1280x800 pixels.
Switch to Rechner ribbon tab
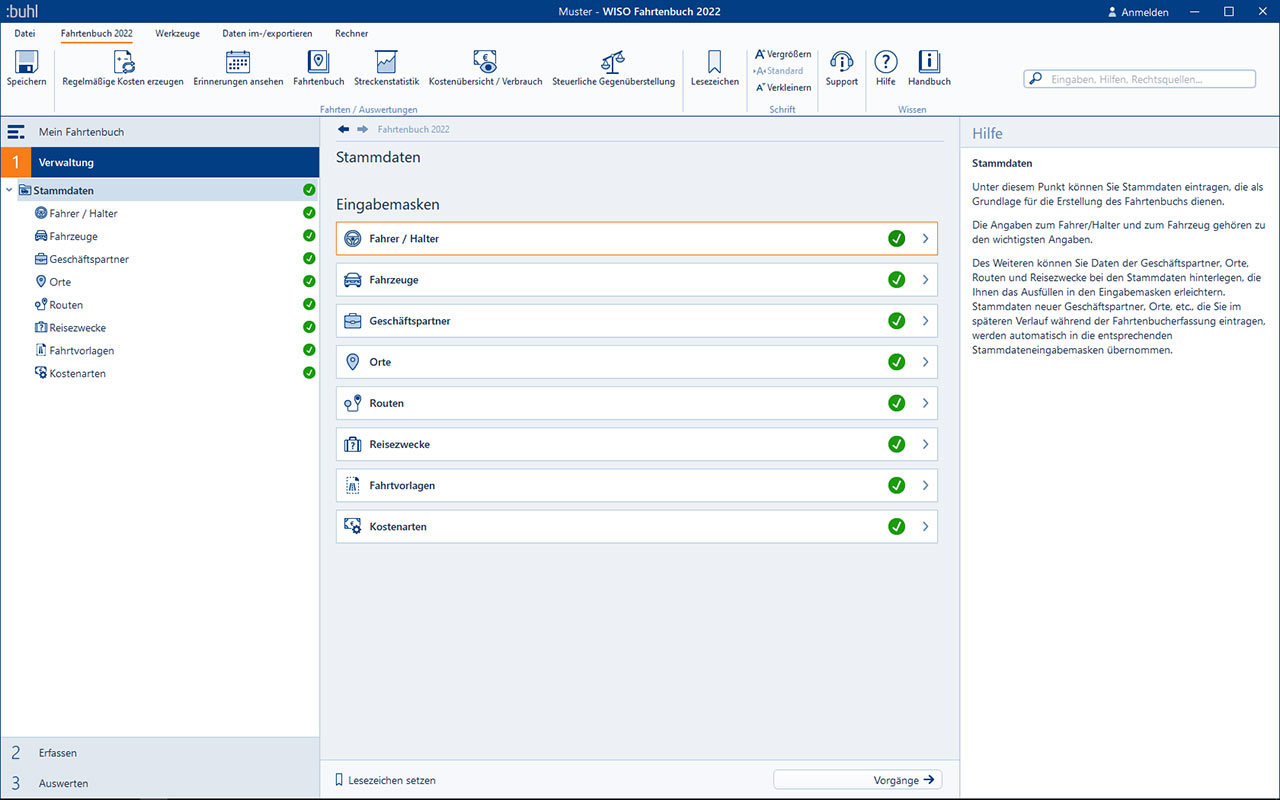tap(351, 33)
